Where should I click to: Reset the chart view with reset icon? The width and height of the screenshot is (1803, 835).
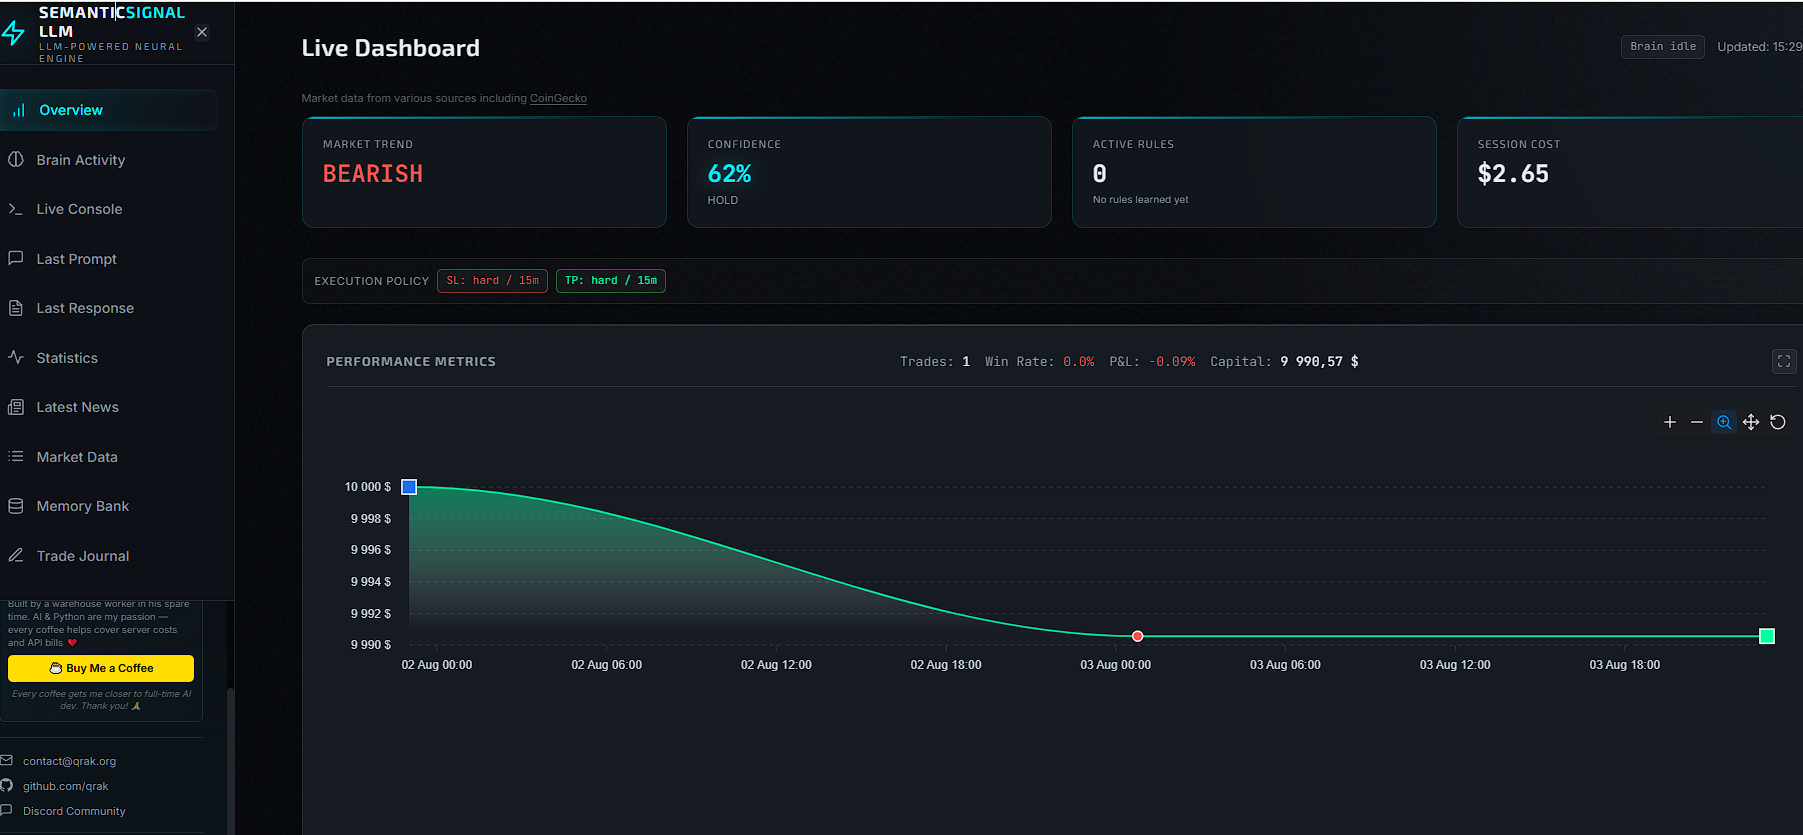click(1778, 422)
